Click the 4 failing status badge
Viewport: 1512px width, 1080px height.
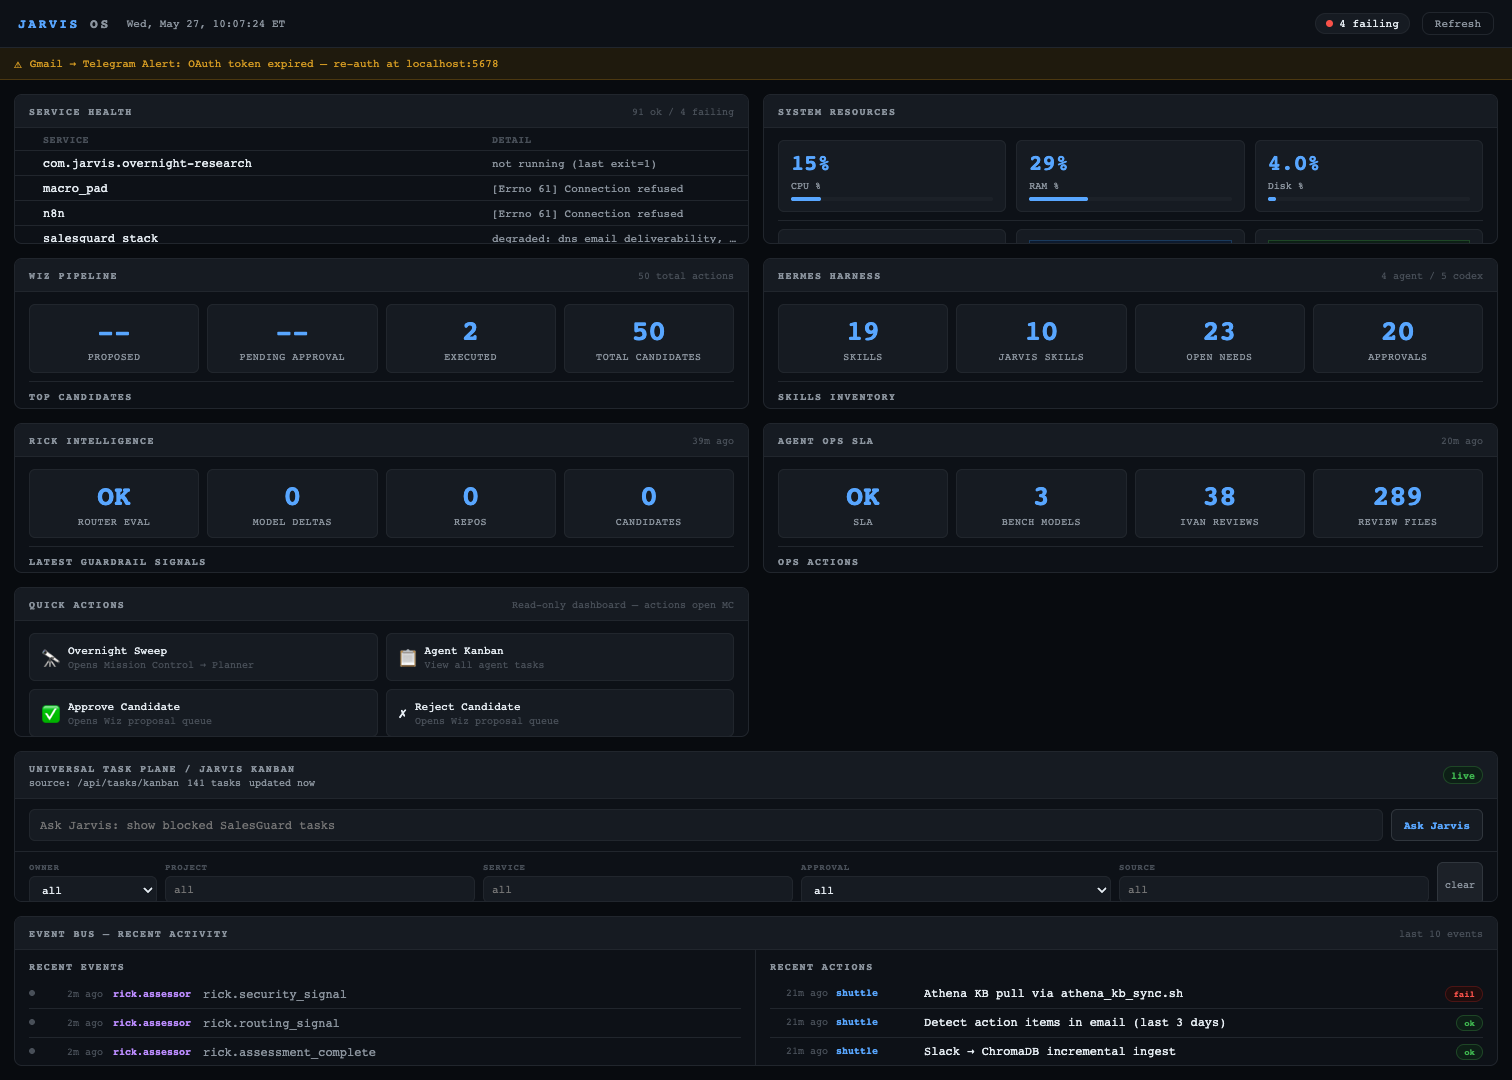click(x=1362, y=24)
